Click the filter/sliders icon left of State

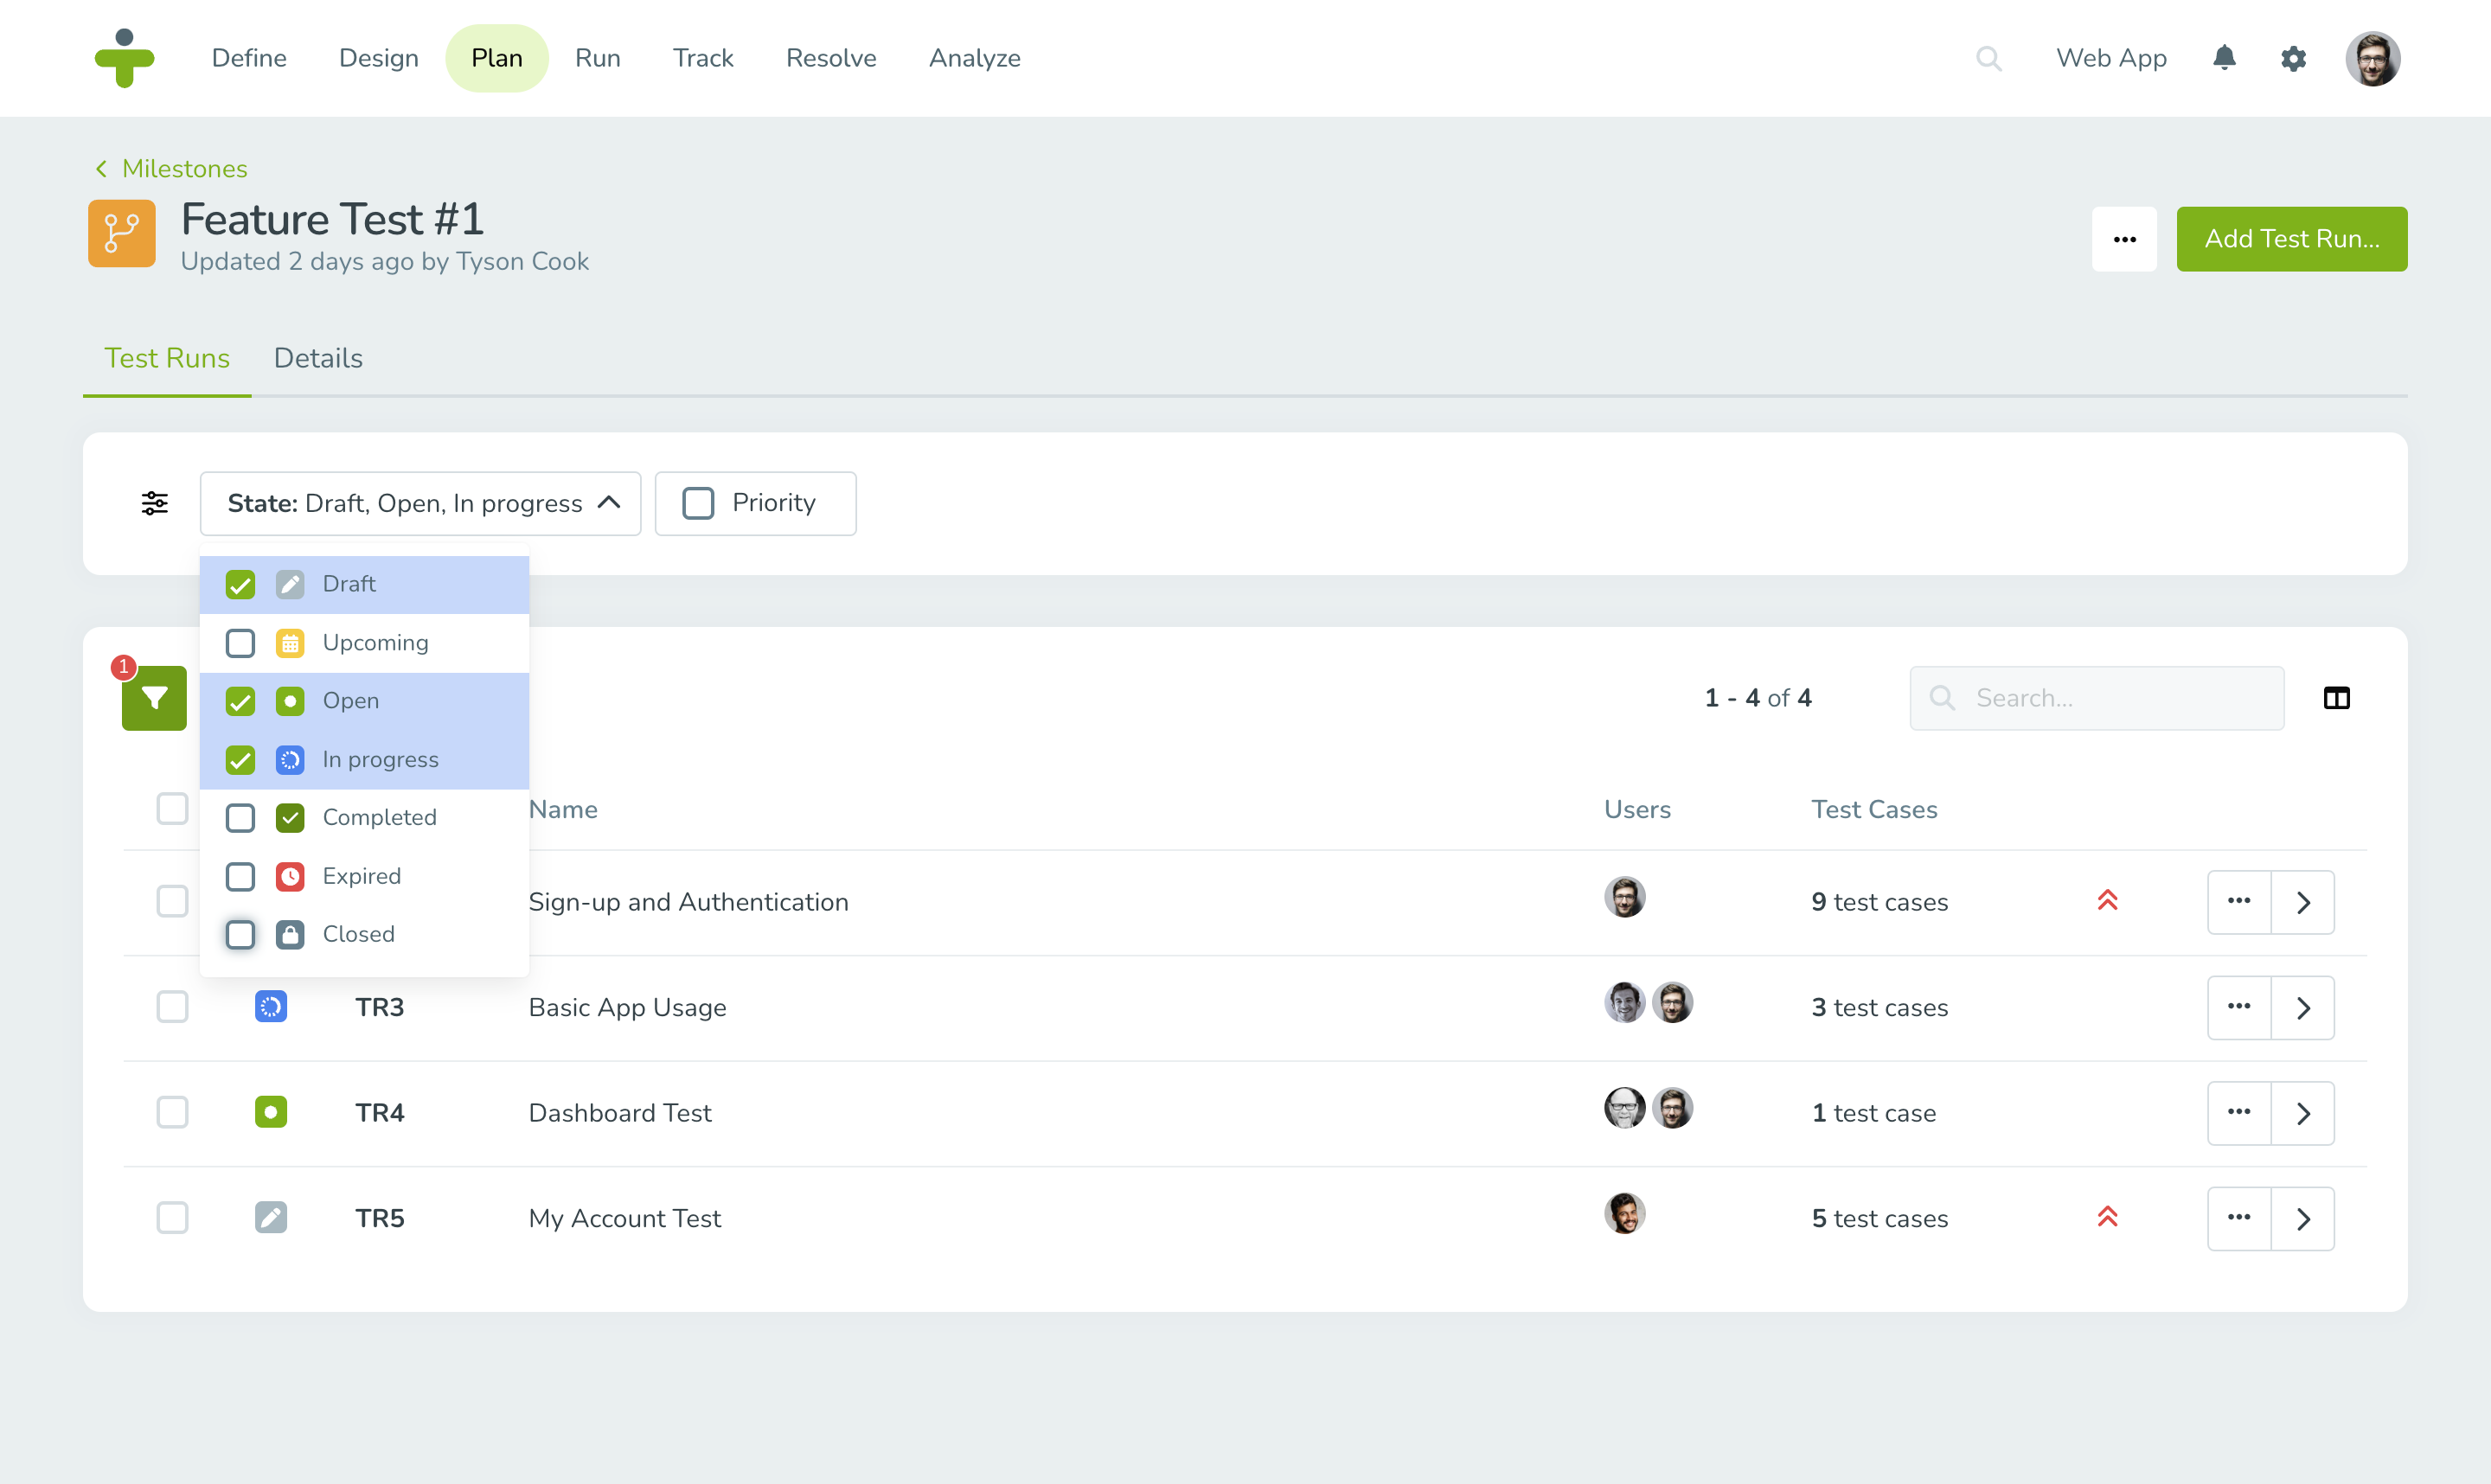156,503
